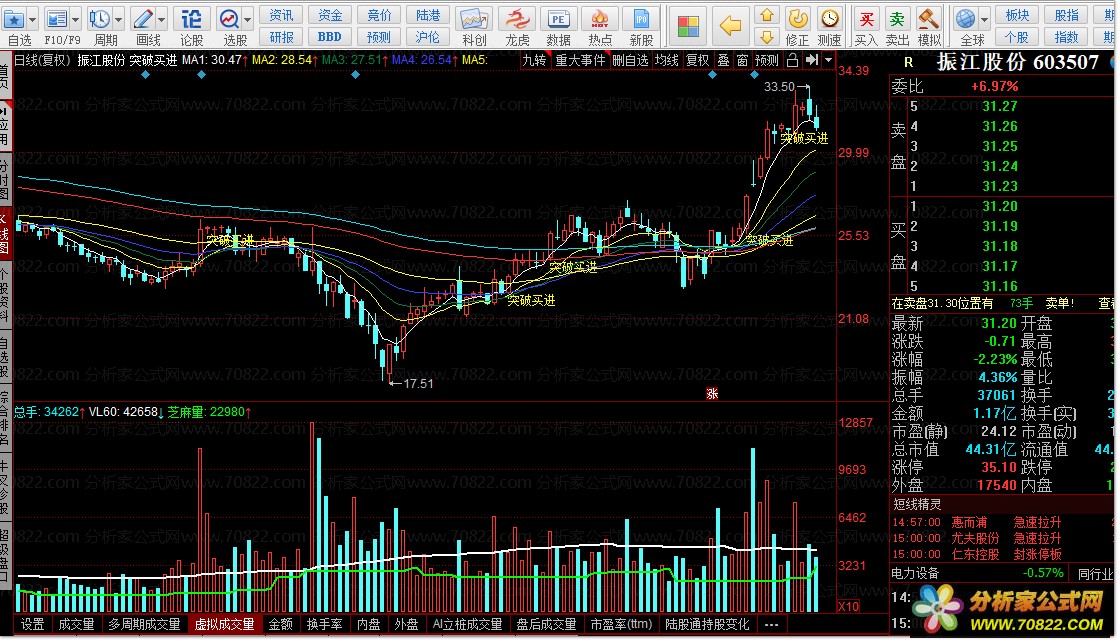Expand the 全球 global markets dropdown arrow
Screen dimensions: 1120x641
[x=985, y=19]
